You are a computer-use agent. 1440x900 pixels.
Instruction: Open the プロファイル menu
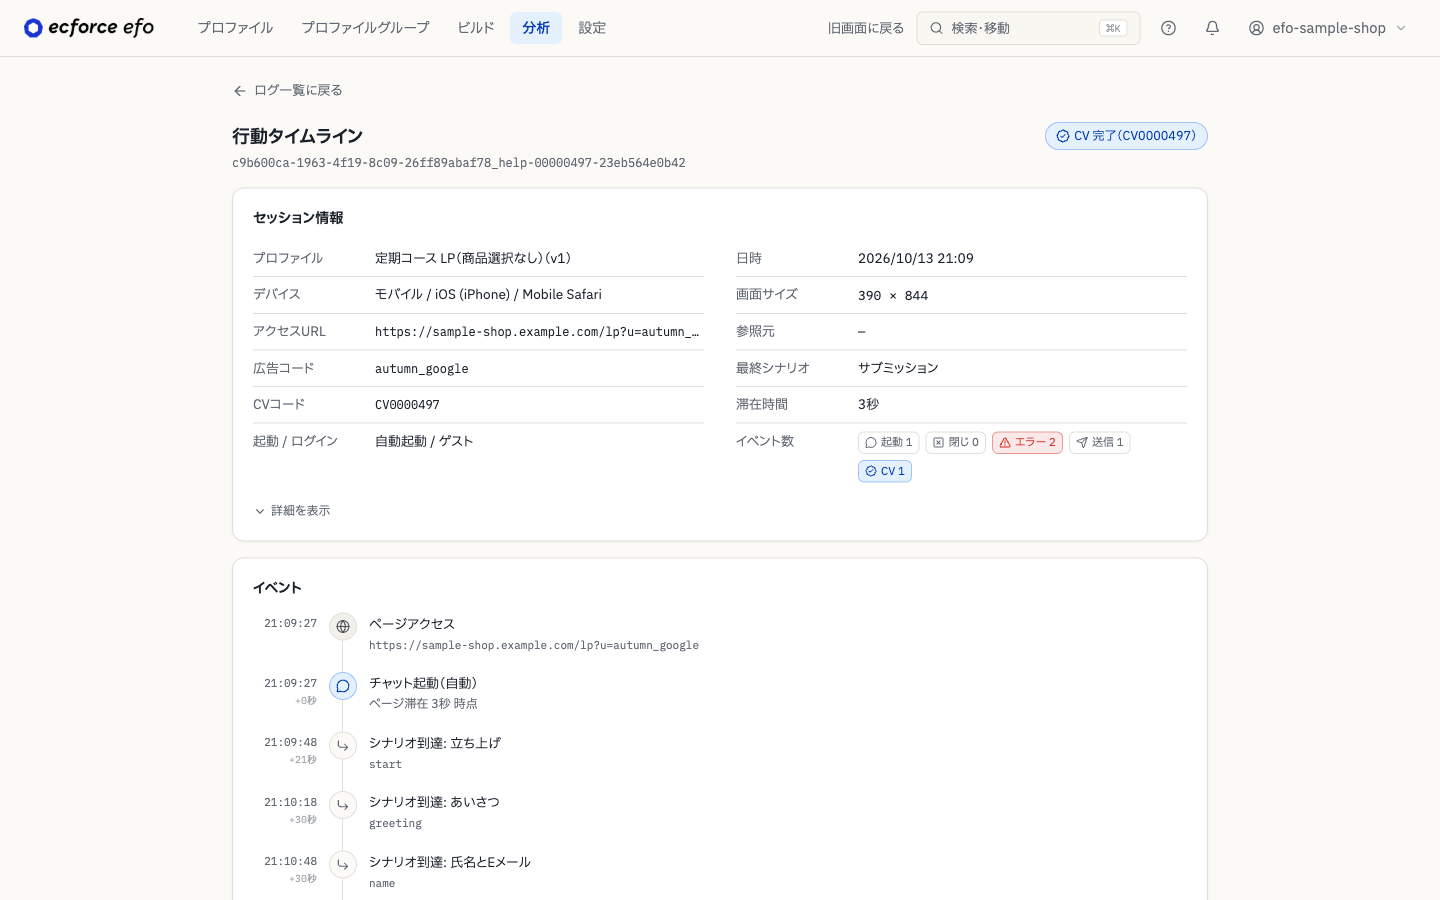(x=235, y=28)
